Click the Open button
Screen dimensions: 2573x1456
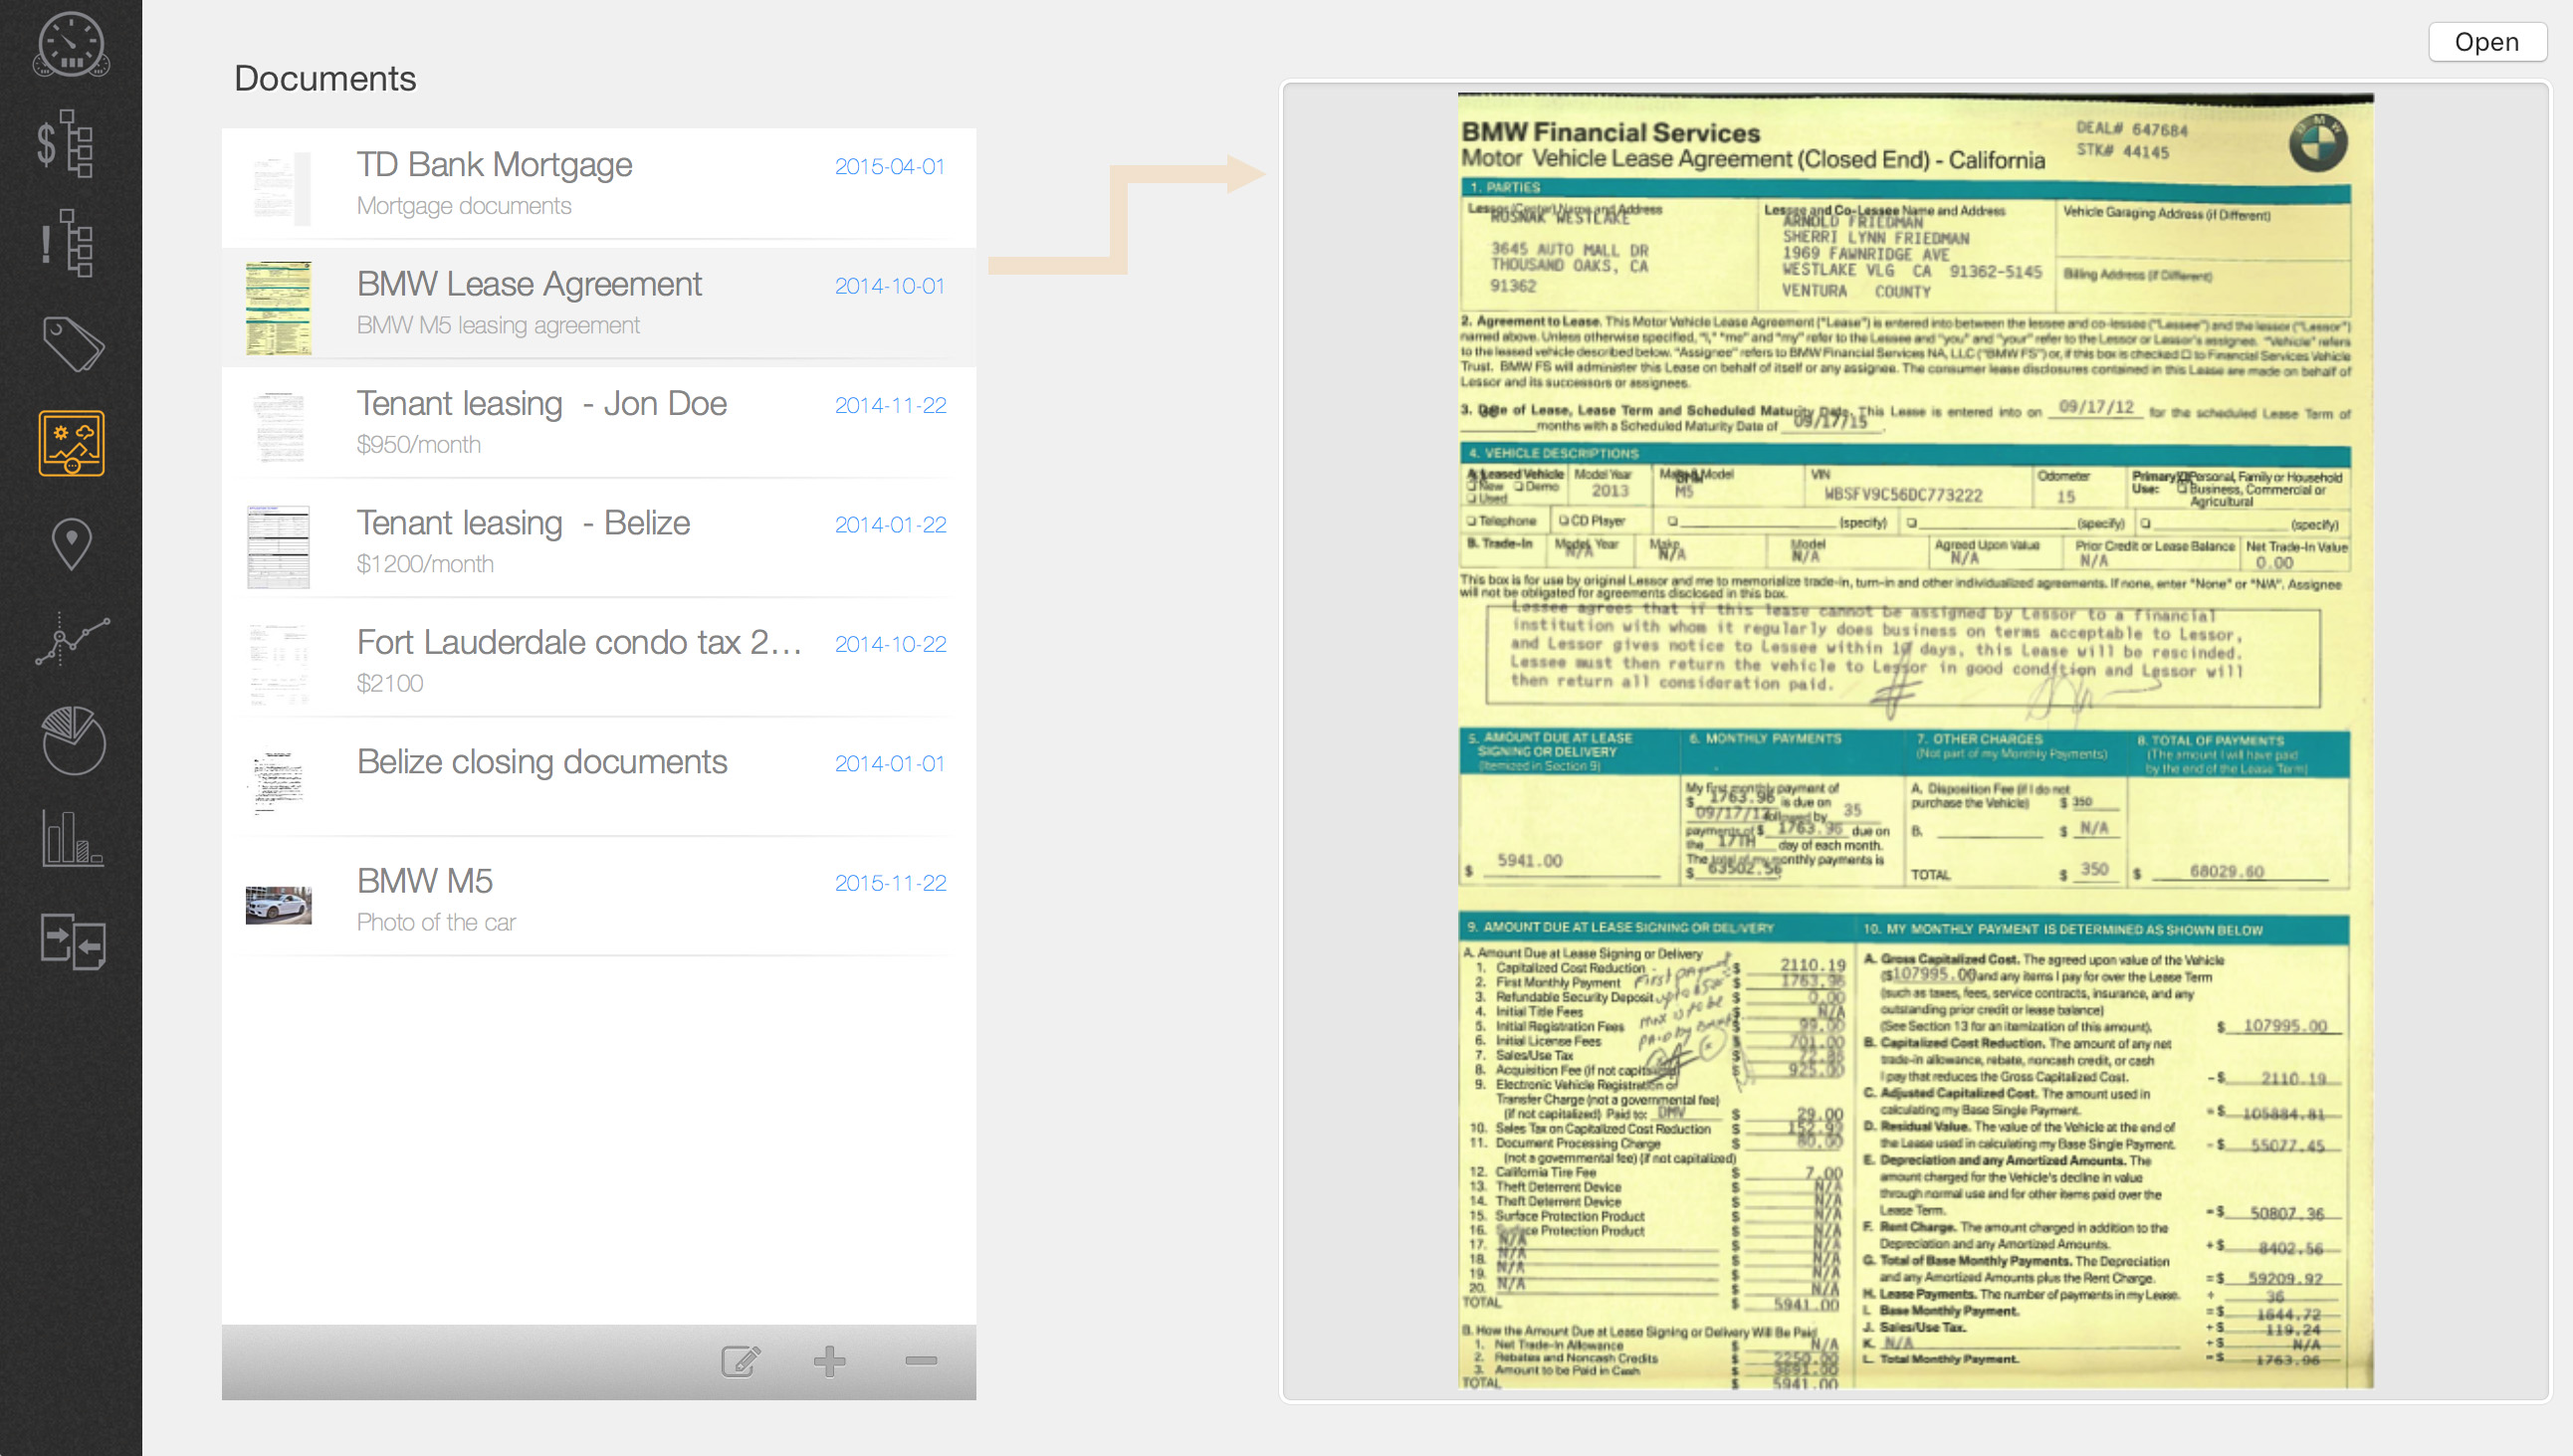coord(2486,42)
